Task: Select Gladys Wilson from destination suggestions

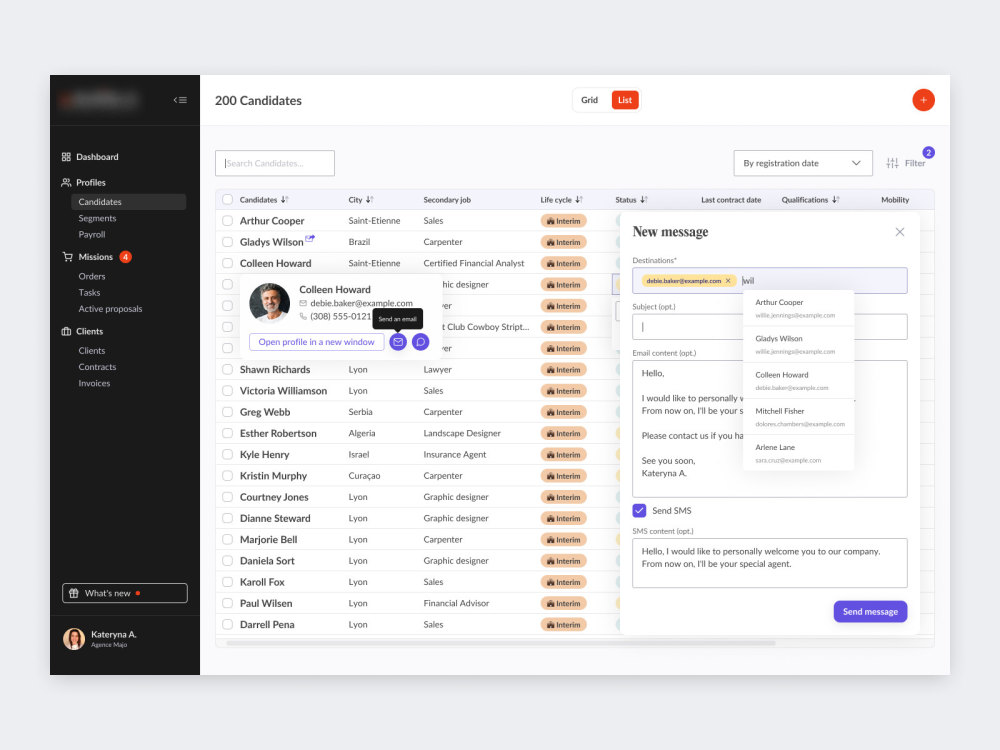Action: click(798, 344)
